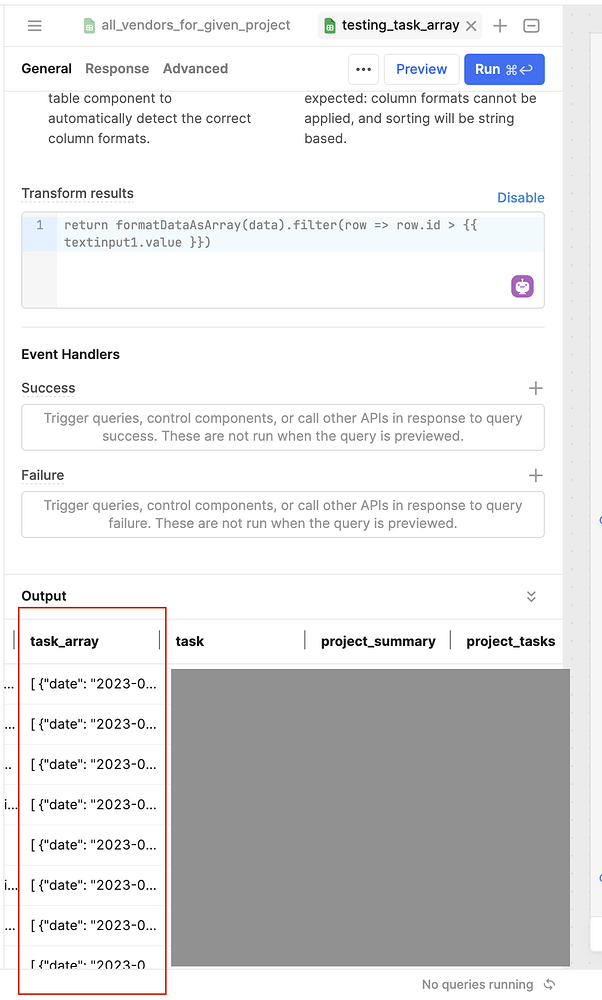Open the Advanced tab
Image resolution: width=602 pixels, height=1000 pixels.
tap(195, 68)
